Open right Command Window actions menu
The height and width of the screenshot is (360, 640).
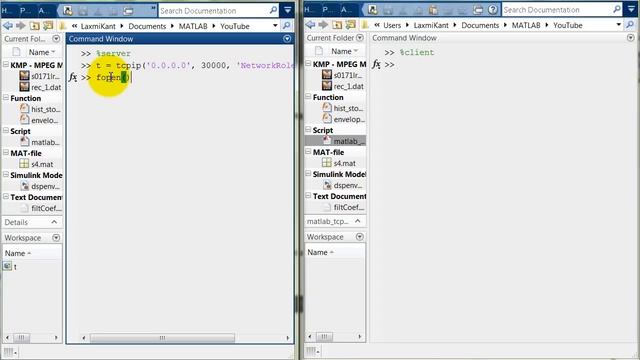[631, 38]
